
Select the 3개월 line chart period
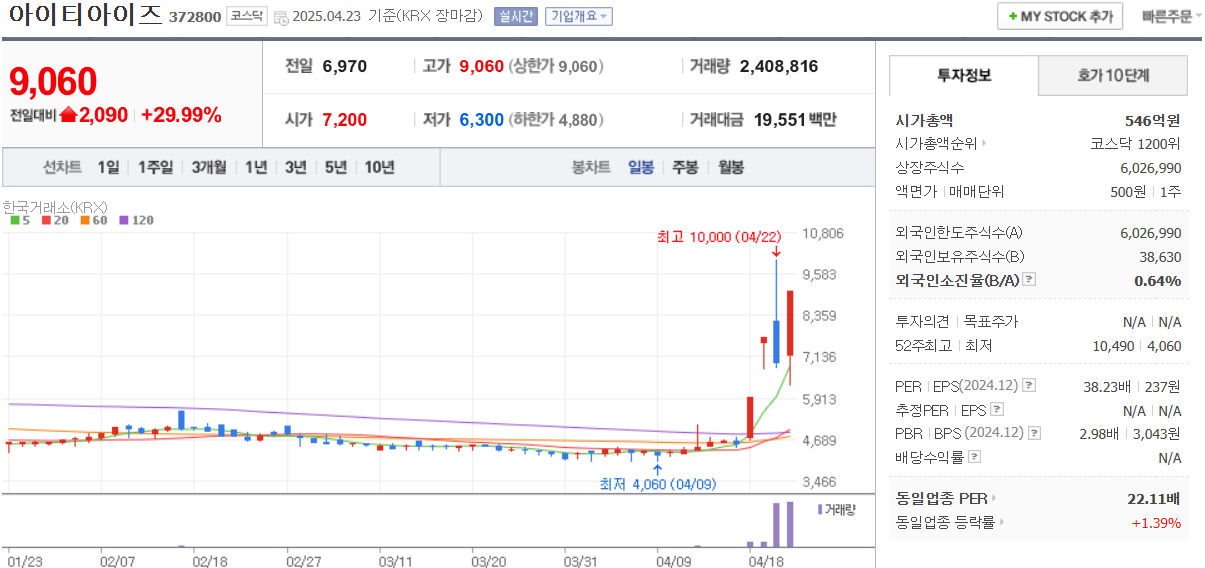(x=209, y=167)
